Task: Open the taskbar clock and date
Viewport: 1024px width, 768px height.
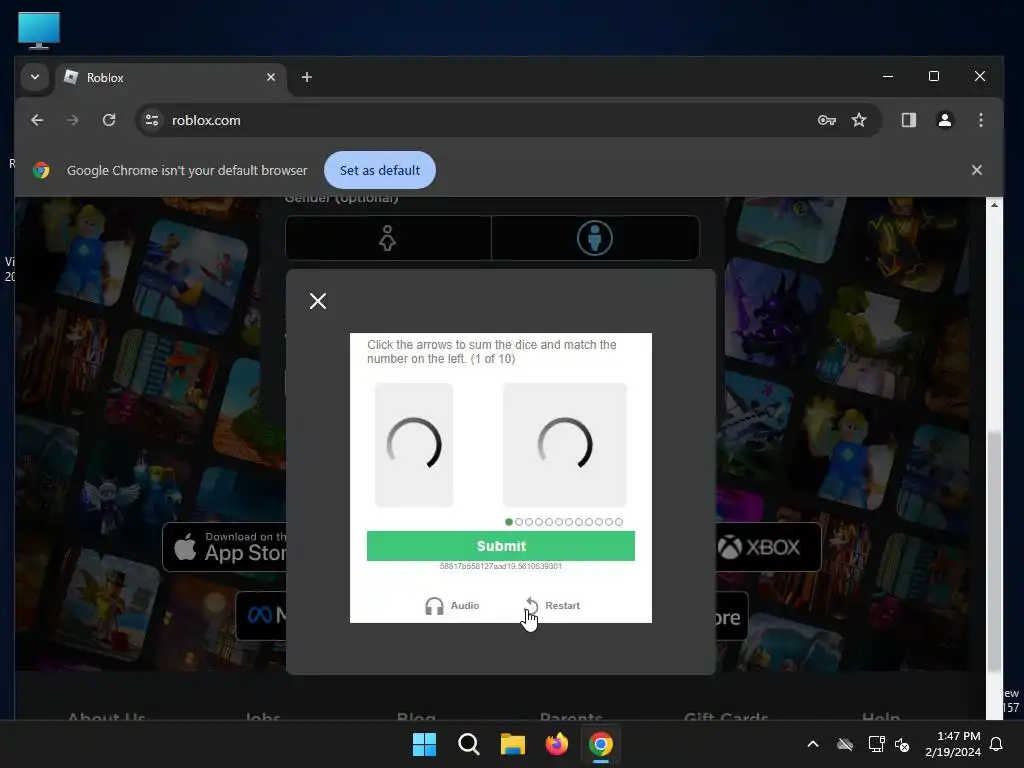Action: (953, 744)
